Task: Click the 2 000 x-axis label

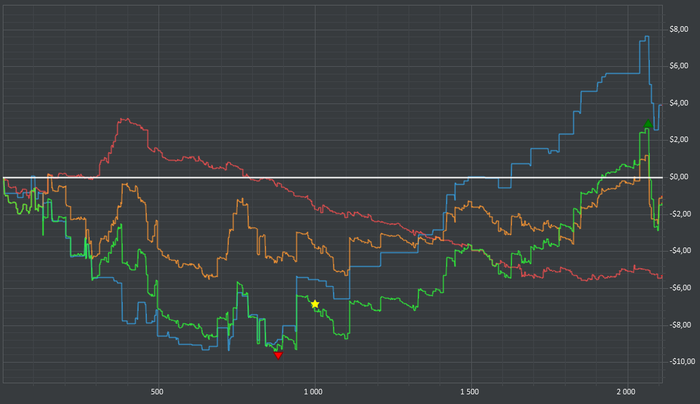Action: [626, 392]
